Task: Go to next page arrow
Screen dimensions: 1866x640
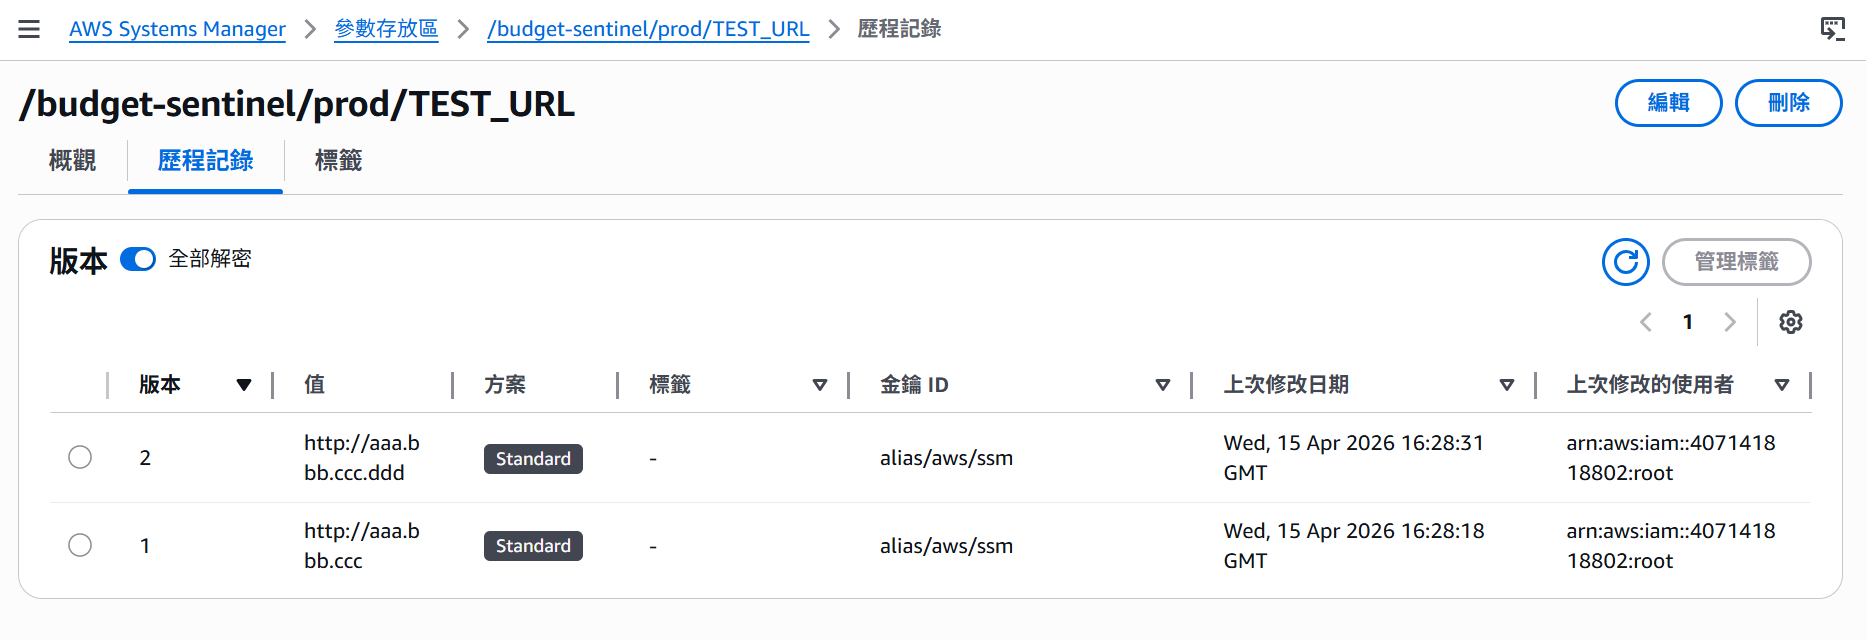Action: pos(1730,322)
